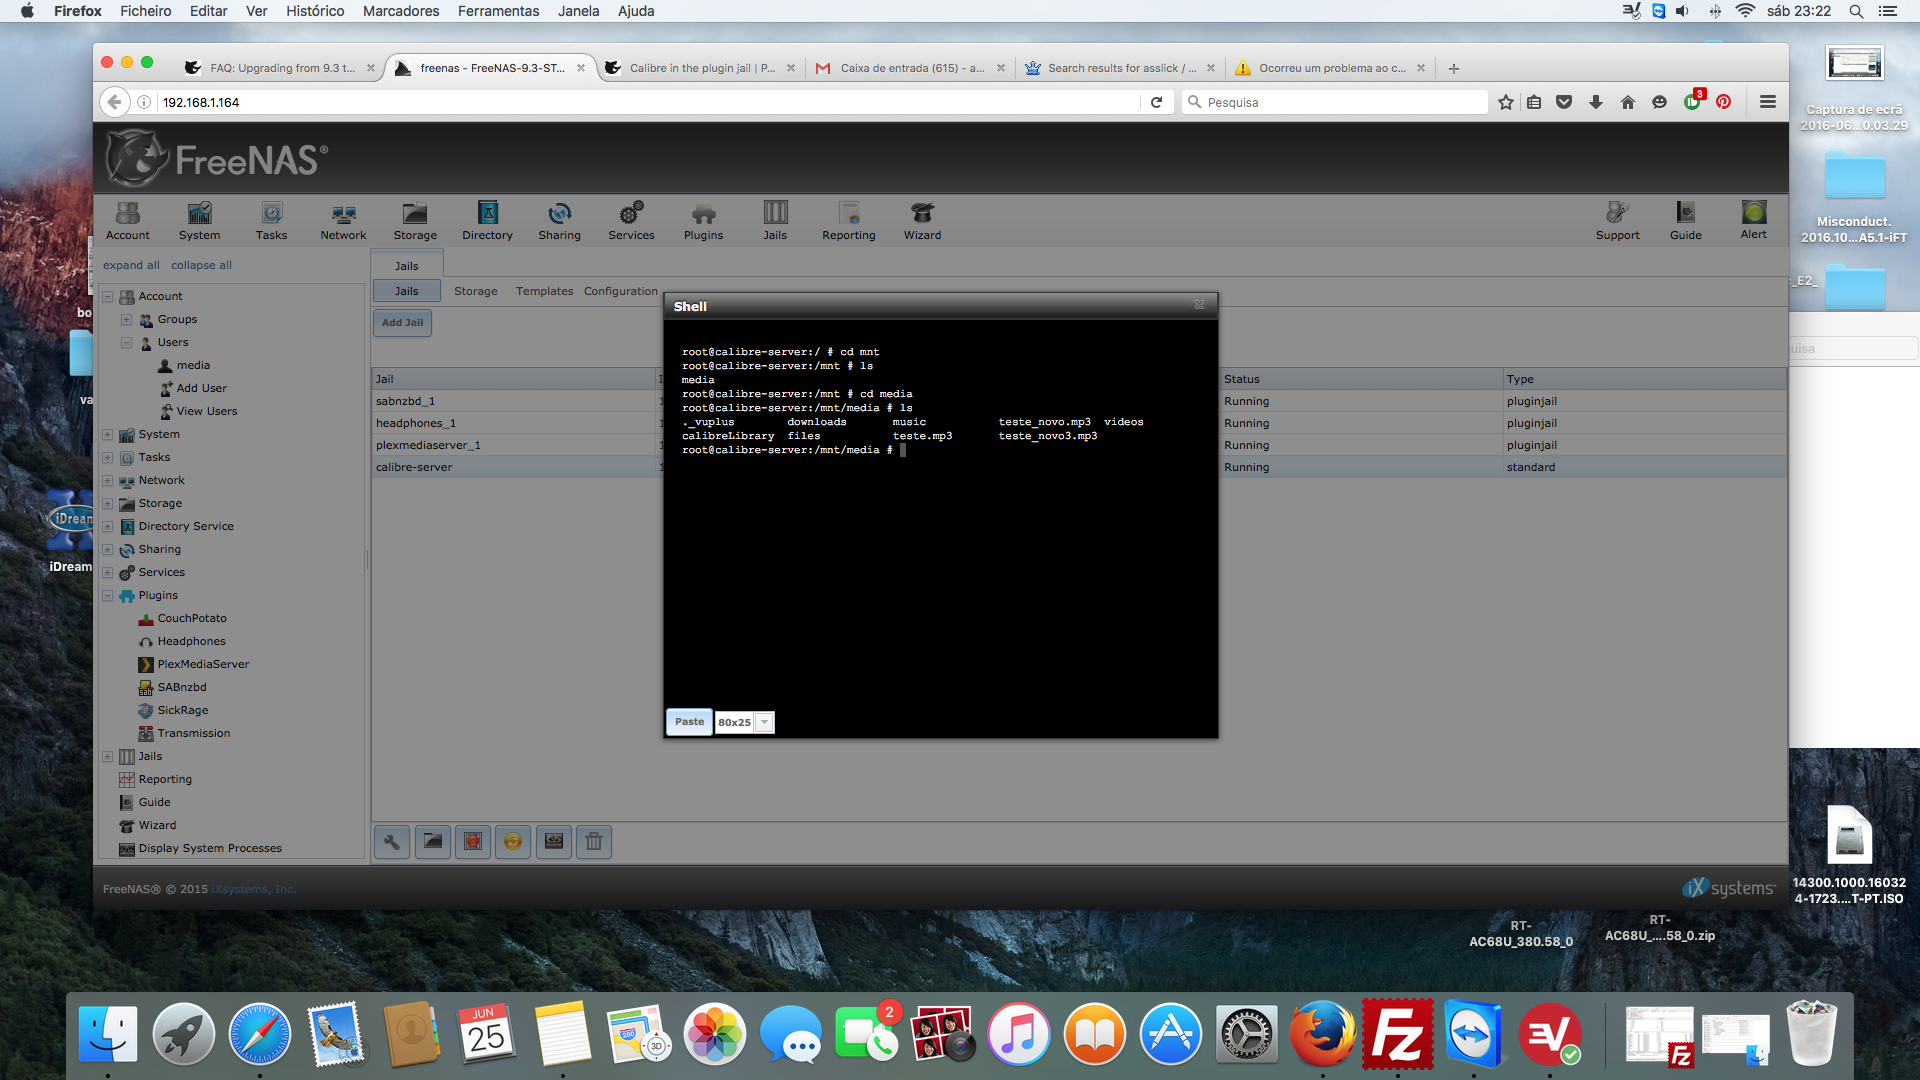Expand the Sharing node in the sidebar tree

pos(107,550)
